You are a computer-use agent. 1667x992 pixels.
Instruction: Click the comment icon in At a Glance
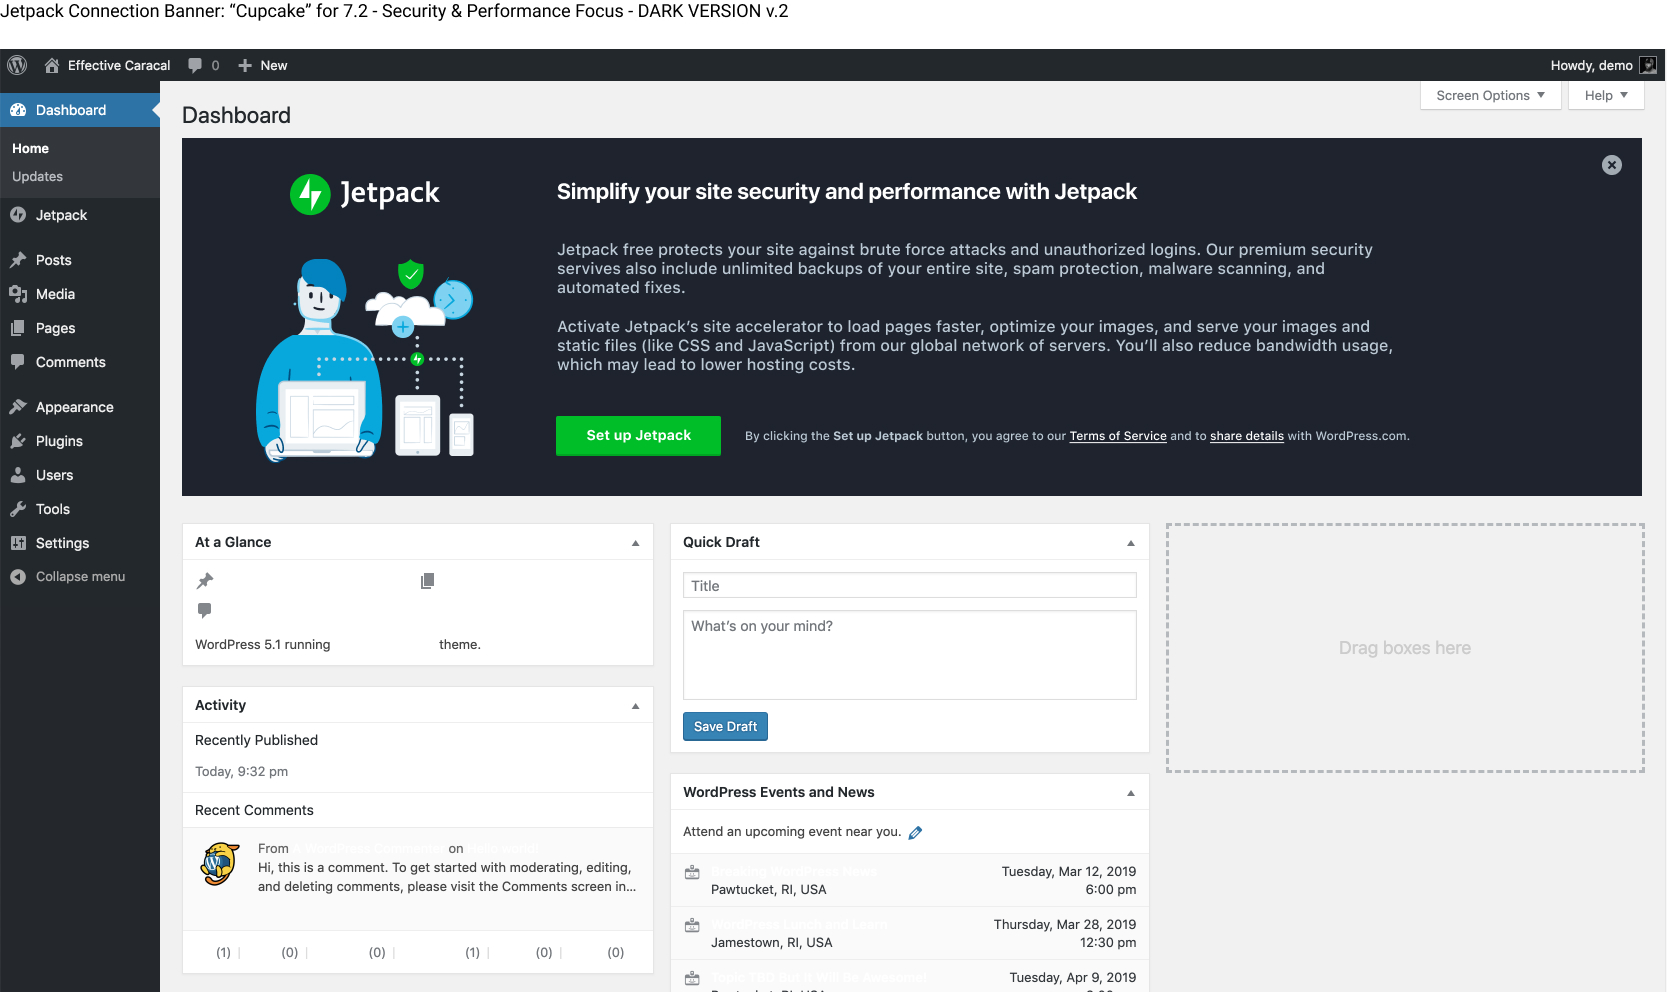[205, 610]
